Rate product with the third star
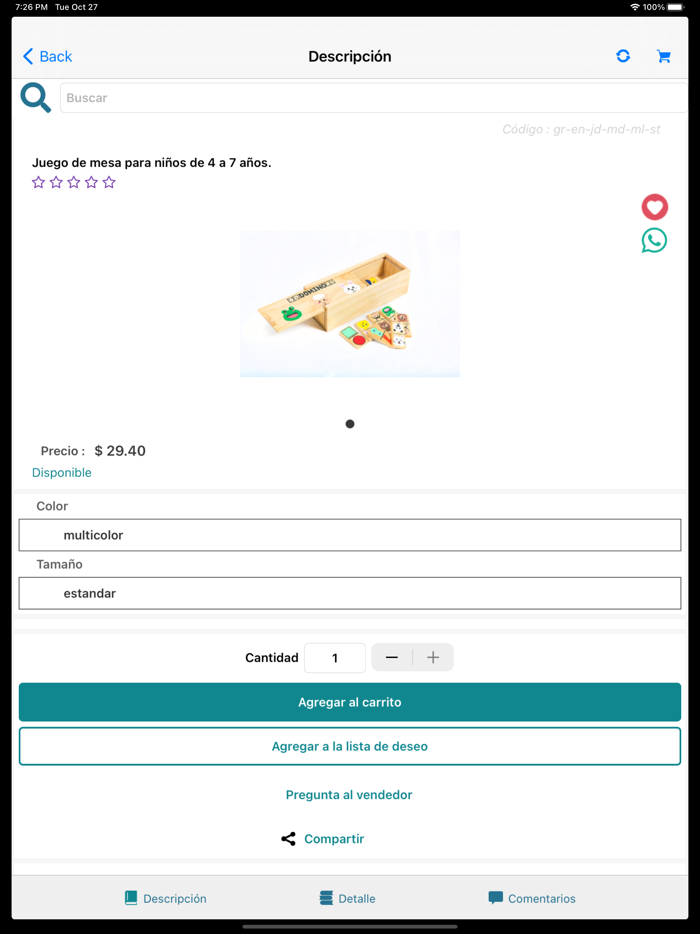The width and height of the screenshot is (700, 934). point(74,182)
